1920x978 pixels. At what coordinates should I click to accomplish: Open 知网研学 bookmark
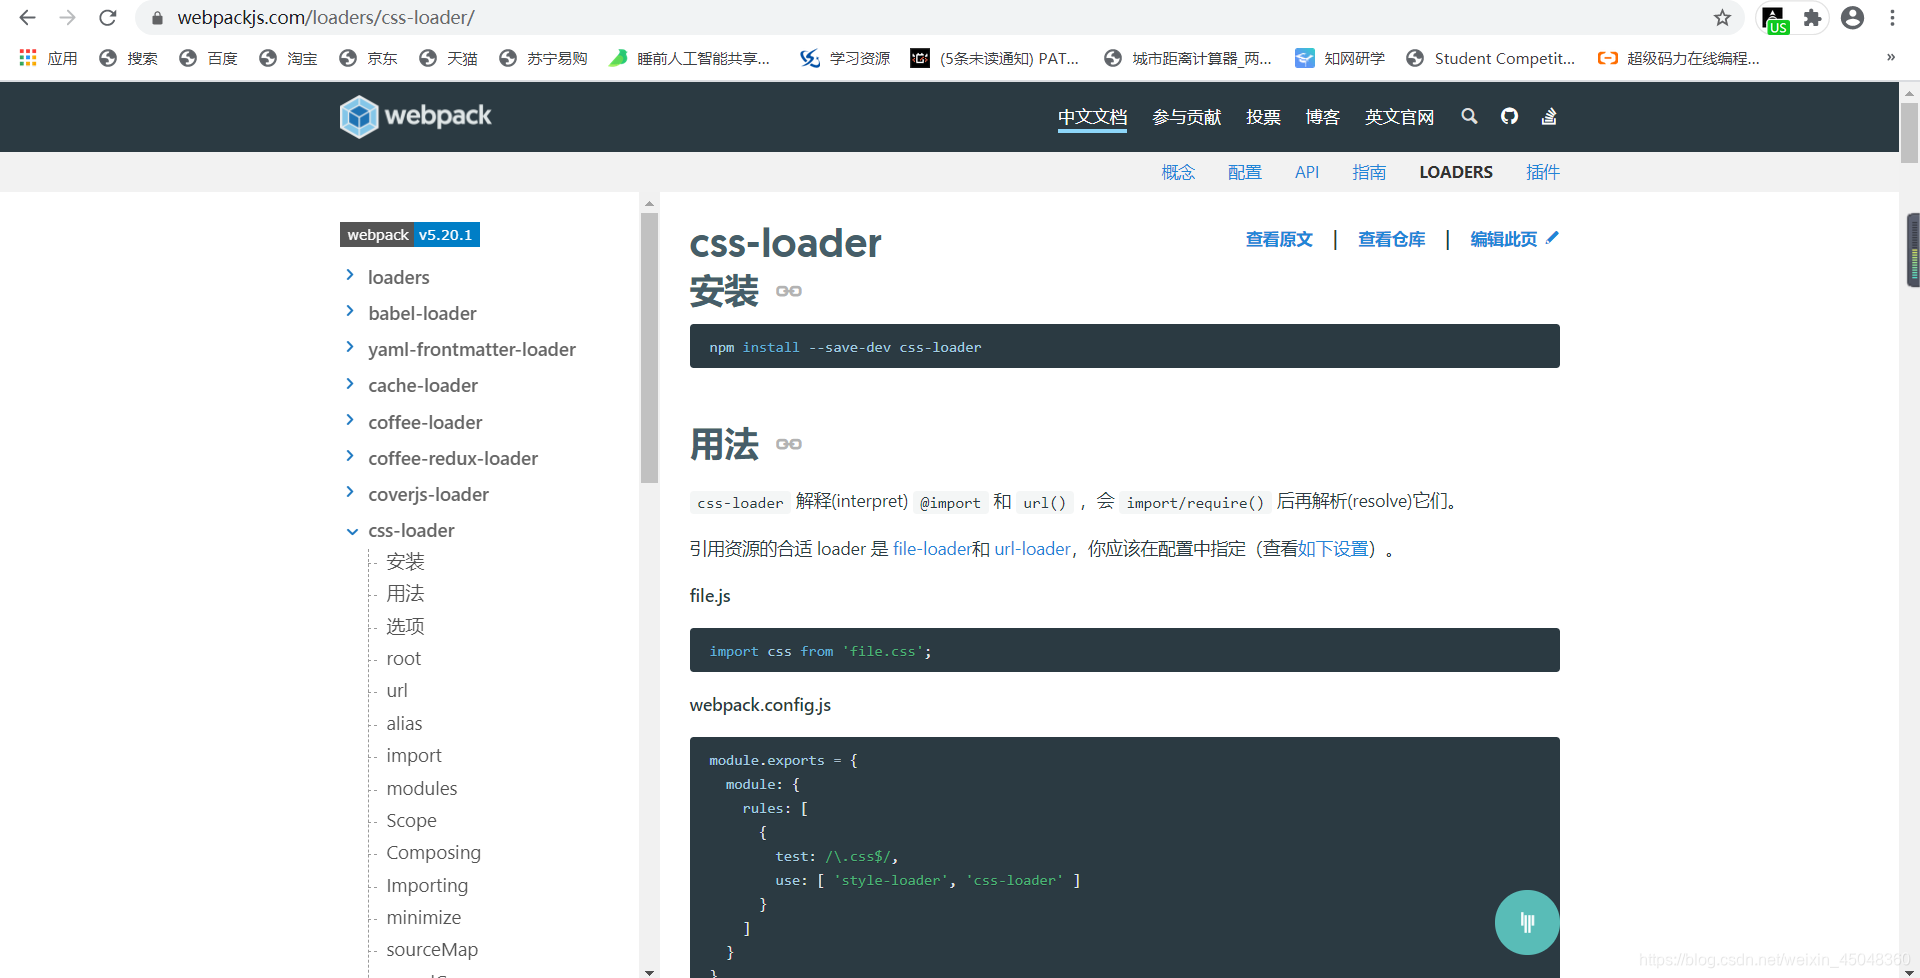coord(1340,58)
